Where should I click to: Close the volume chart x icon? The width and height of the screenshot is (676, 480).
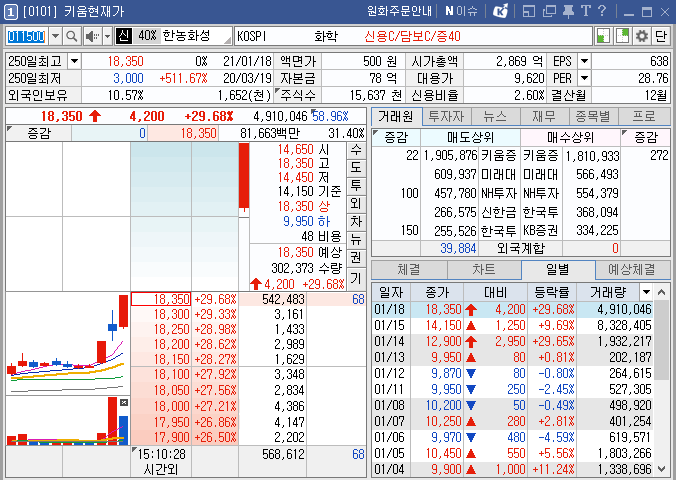point(124,402)
